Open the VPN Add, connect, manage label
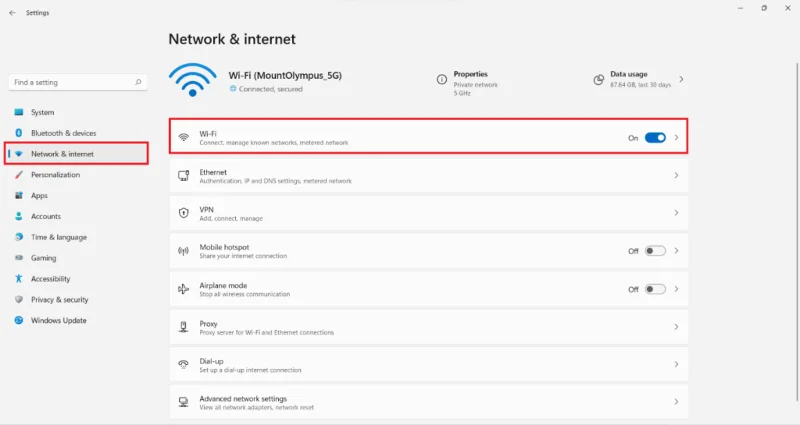800x425 pixels. (231, 218)
